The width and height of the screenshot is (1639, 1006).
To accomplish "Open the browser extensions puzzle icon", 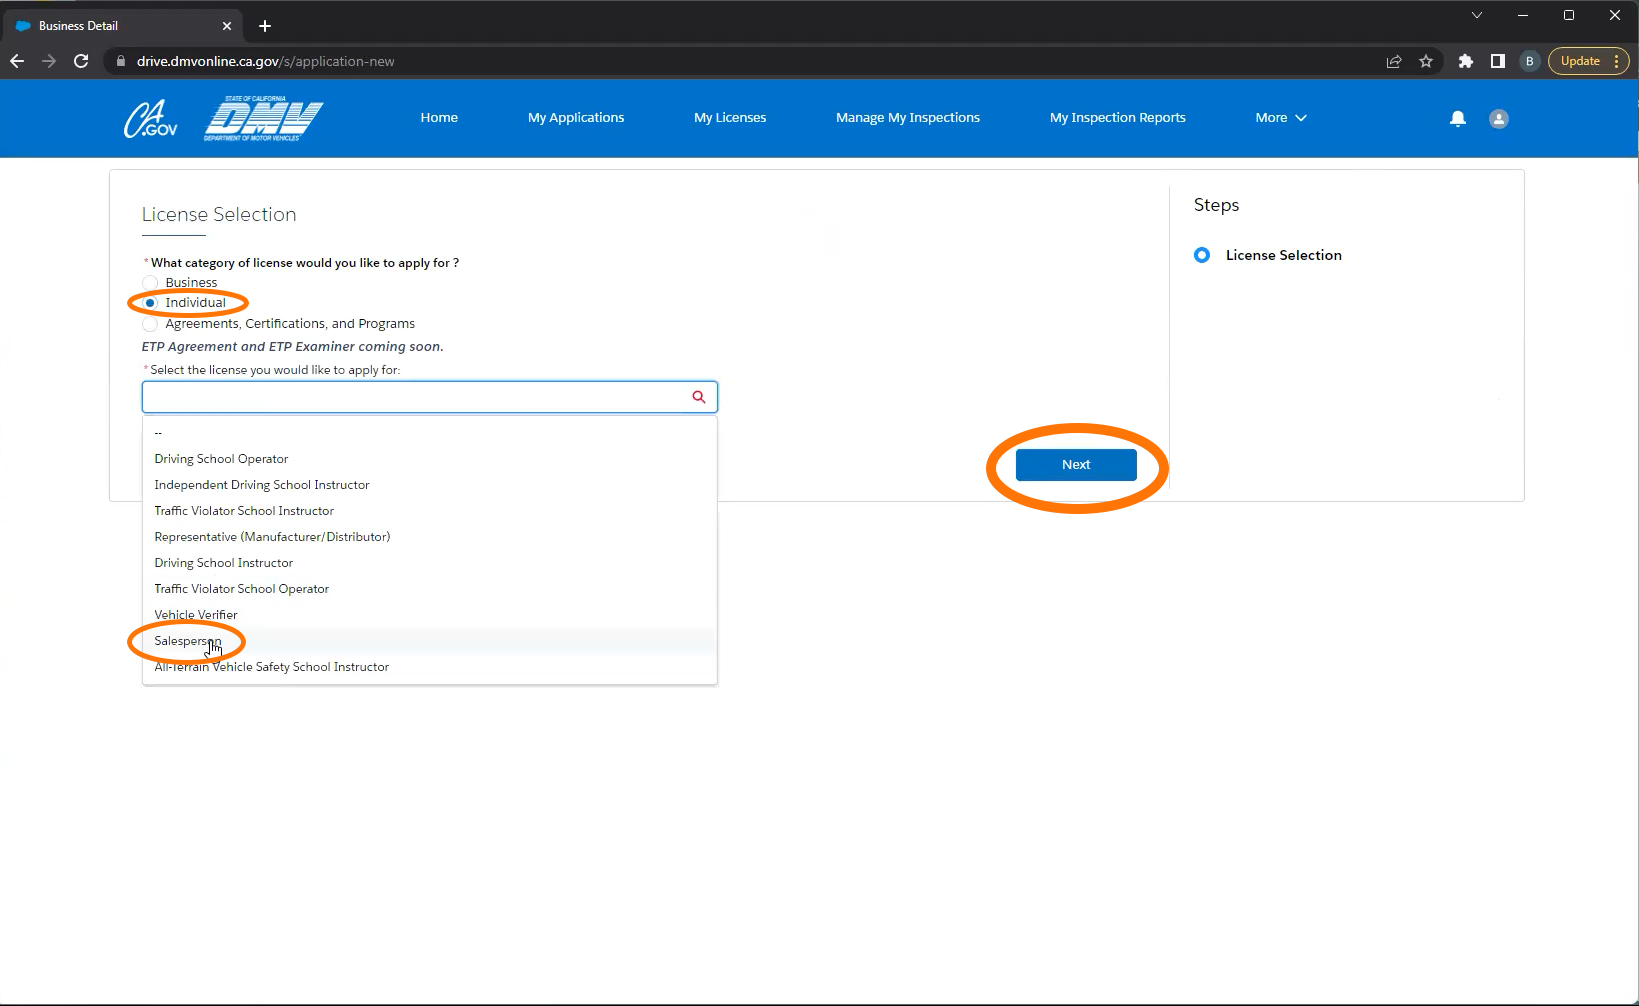I will coord(1465,61).
